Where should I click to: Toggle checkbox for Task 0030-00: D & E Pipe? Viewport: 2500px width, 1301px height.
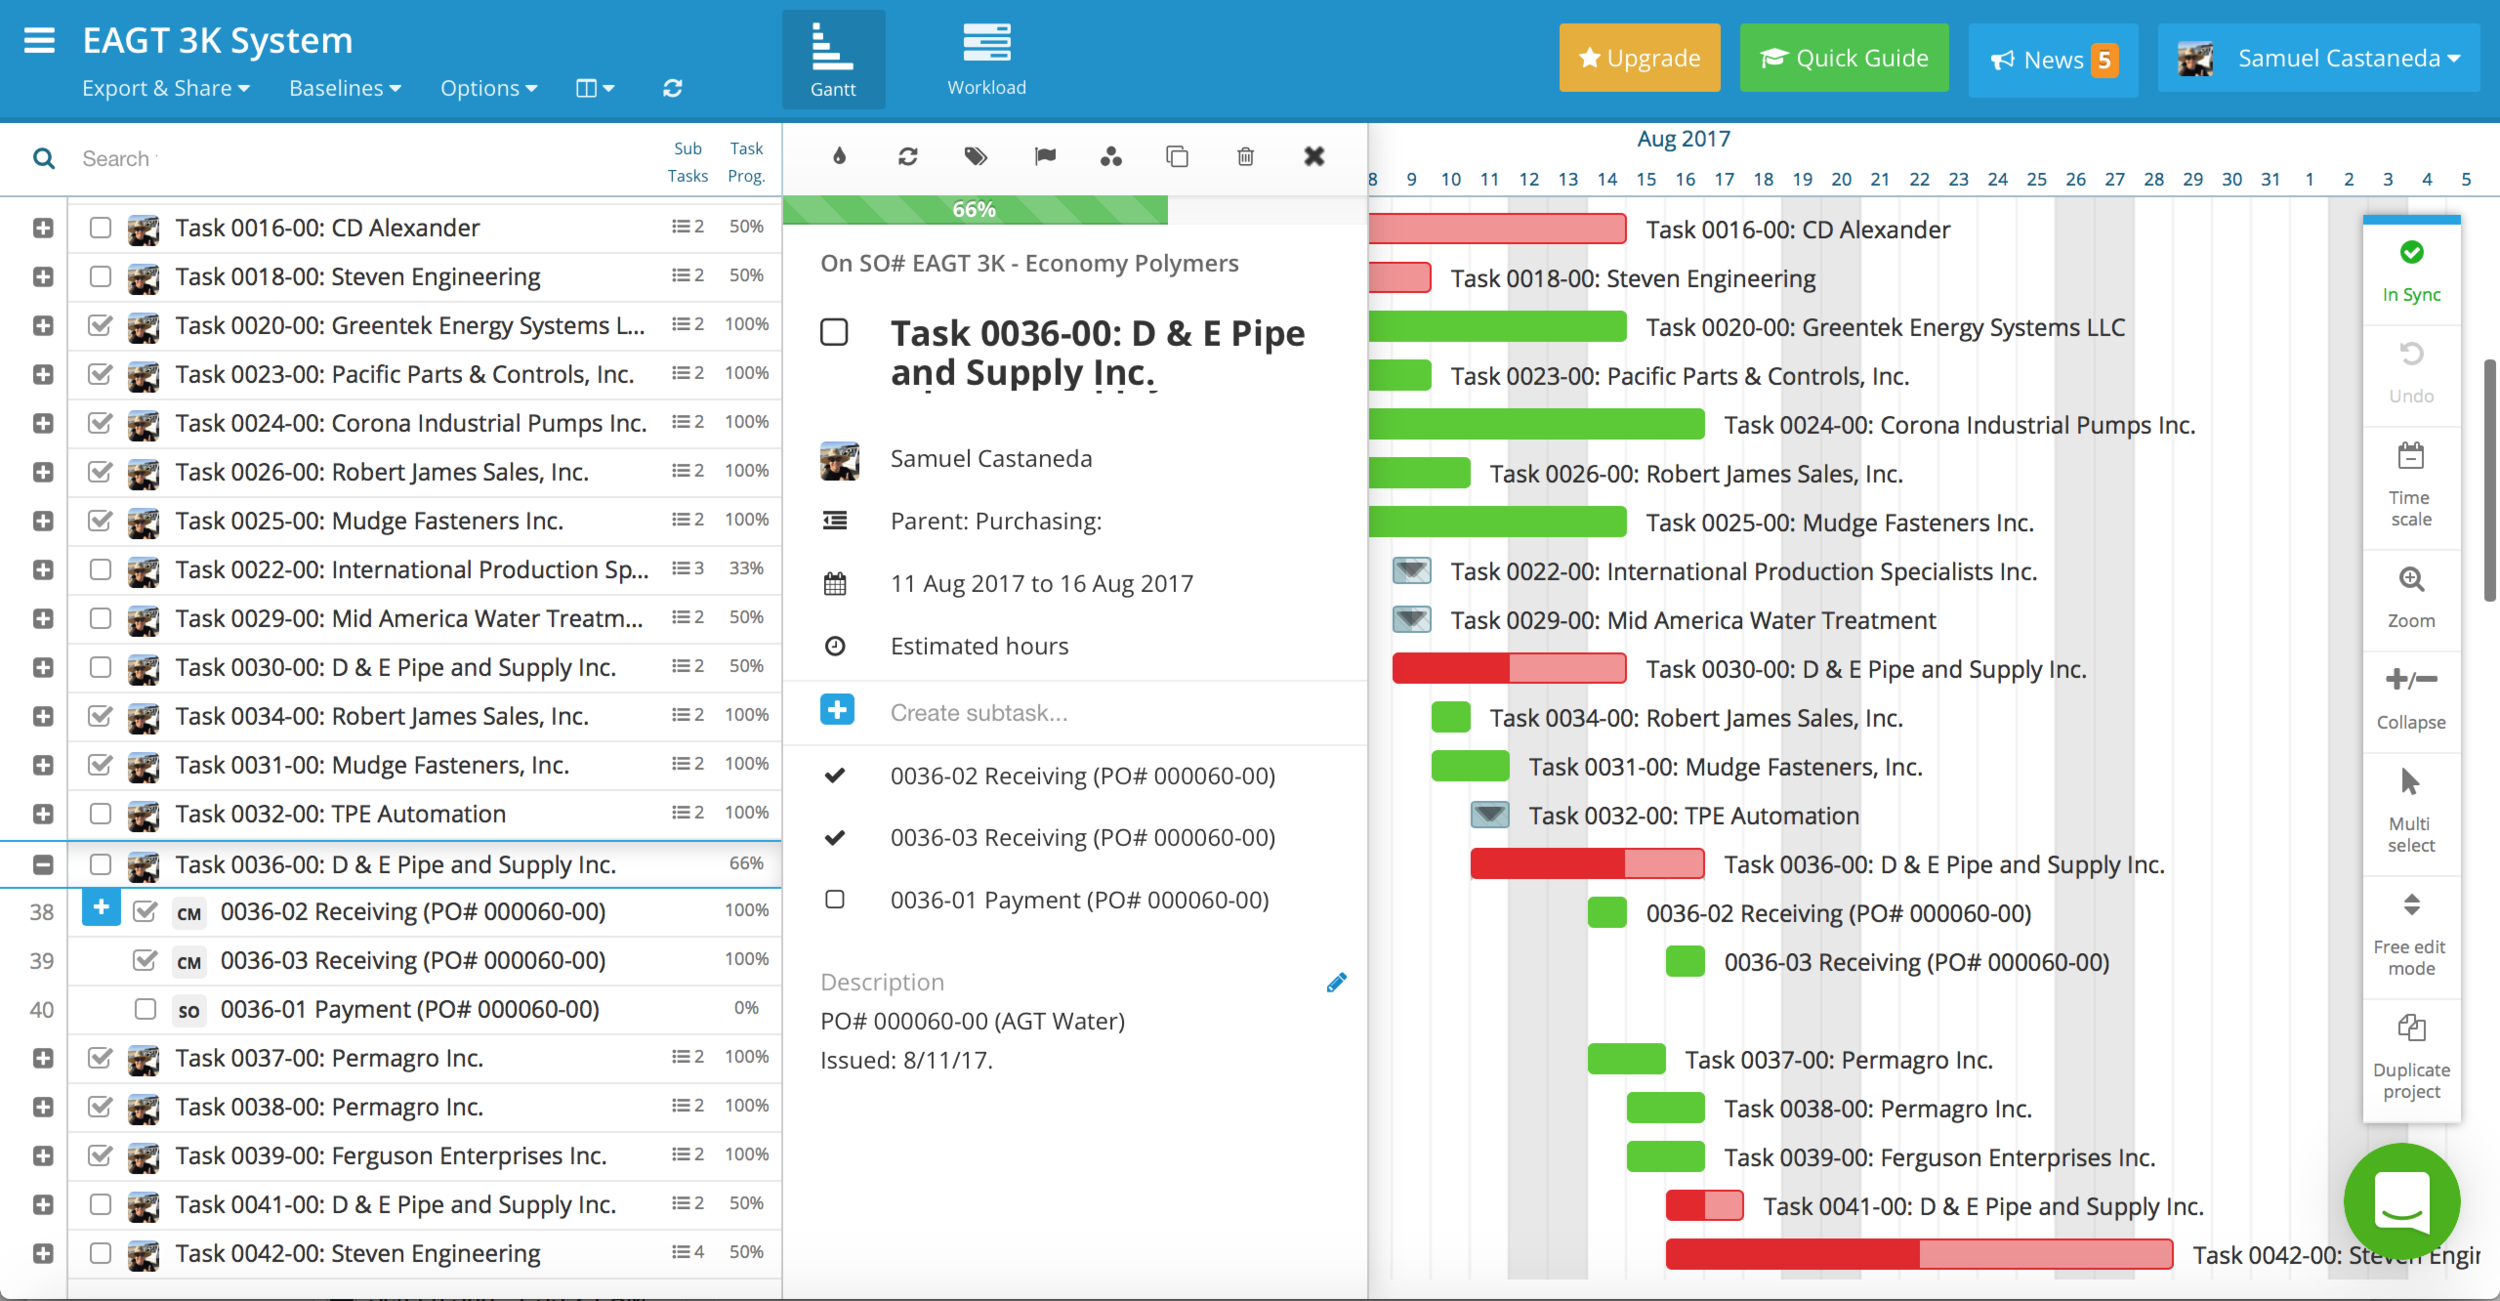pyautogui.click(x=100, y=667)
